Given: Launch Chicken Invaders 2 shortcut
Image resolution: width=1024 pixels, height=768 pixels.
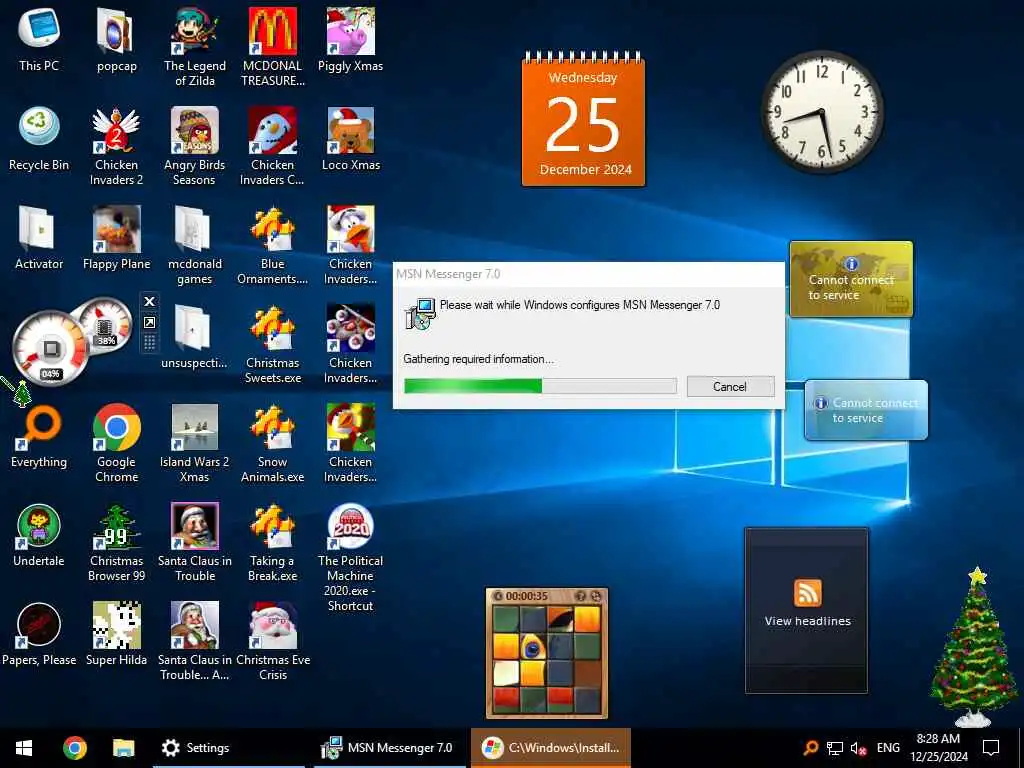Looking at the screenshot, I should click(x=116, y=145).
